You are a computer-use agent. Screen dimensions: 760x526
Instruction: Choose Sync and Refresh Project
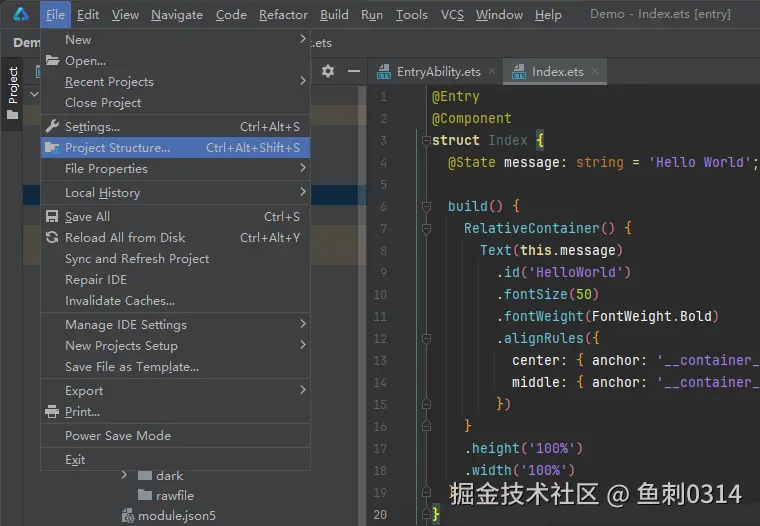(x=175, y=258)
